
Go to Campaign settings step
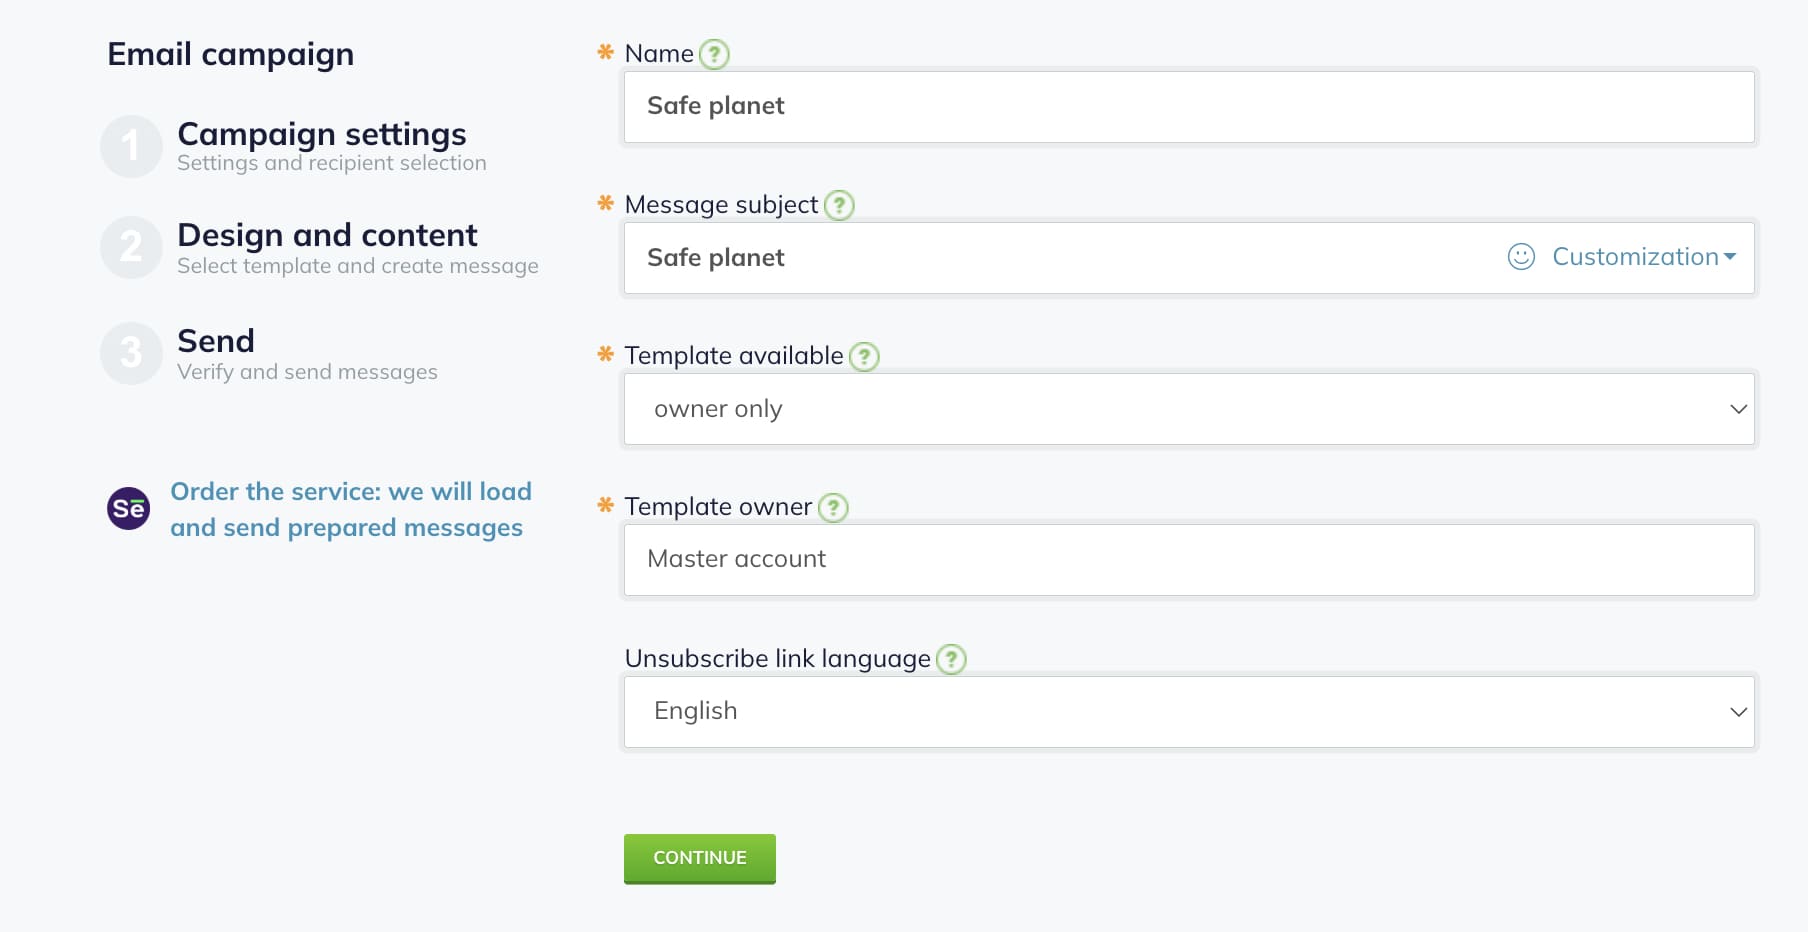pos(322,134)
